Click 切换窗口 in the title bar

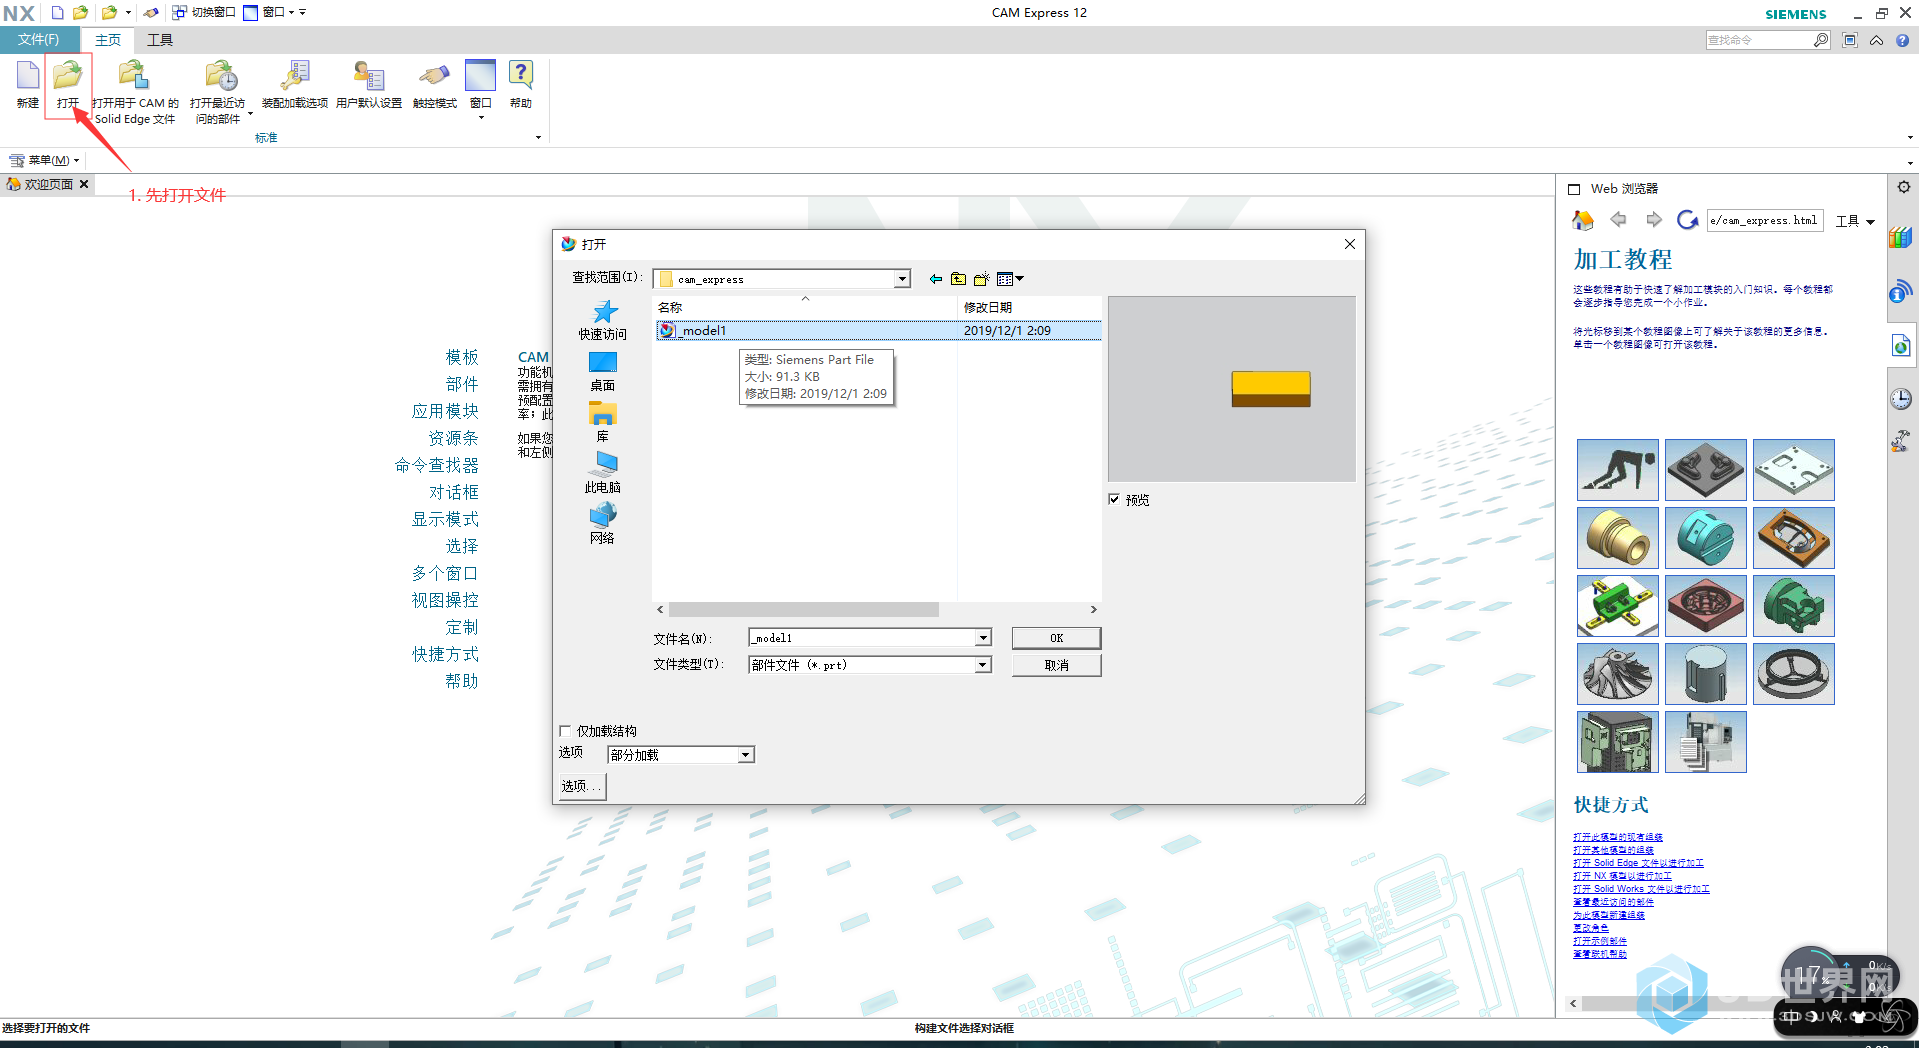[204, 13]
